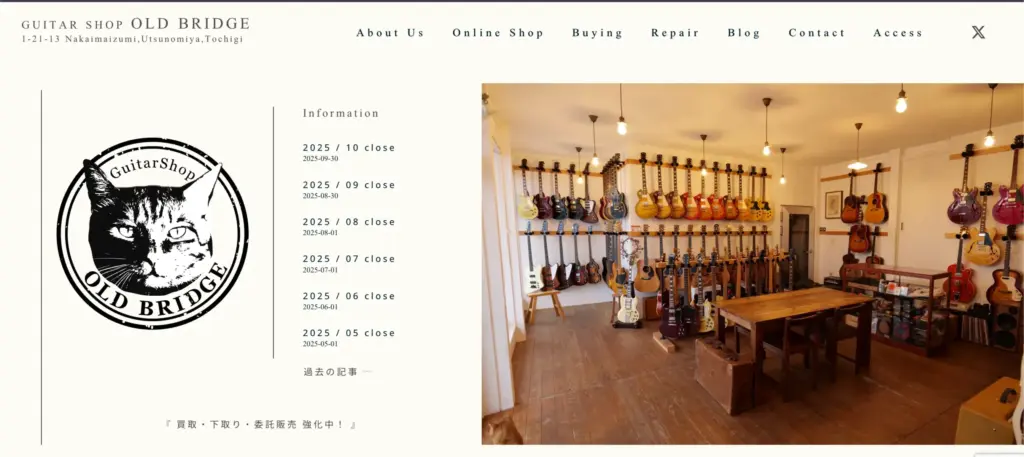Image resolution: width=1024 pixels, height=457 pixels.
Task: Click the 買取・下取り・委託販売 強化中 banner text
Action: point(261,424)
